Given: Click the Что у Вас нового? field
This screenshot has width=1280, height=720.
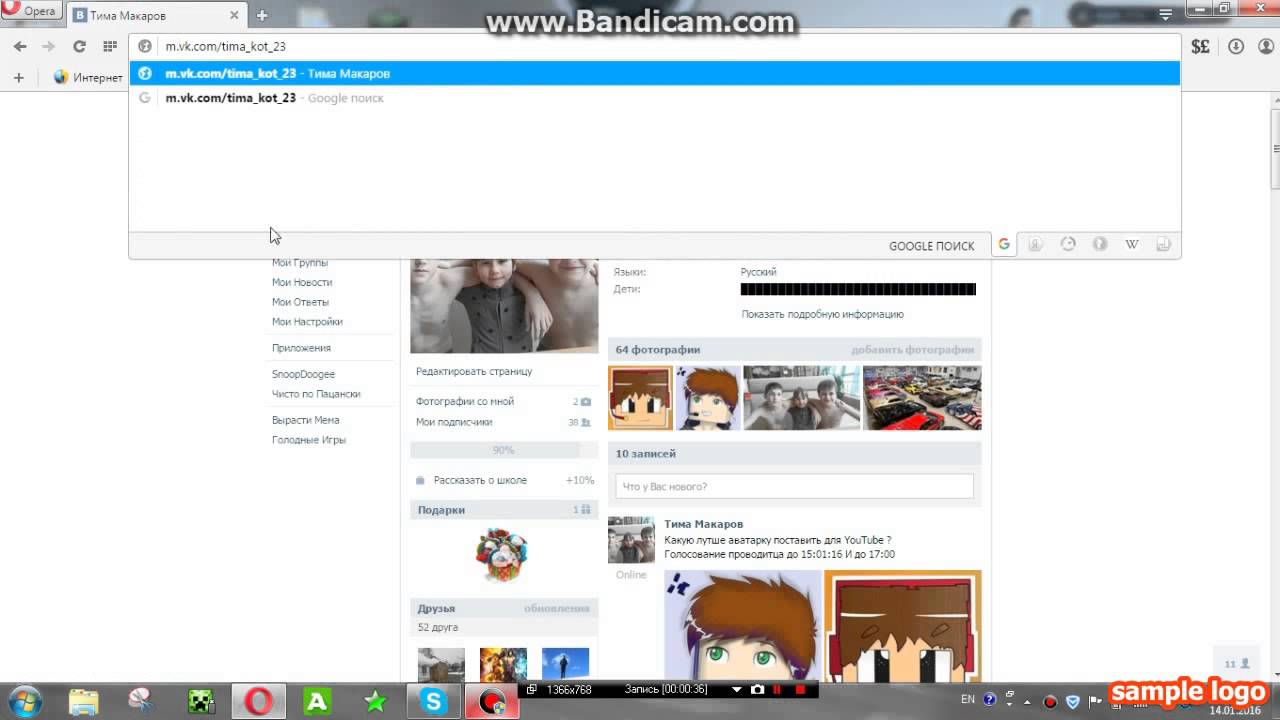Looking at the screenshot, I should pyautogui.click(x=794, y=486).
